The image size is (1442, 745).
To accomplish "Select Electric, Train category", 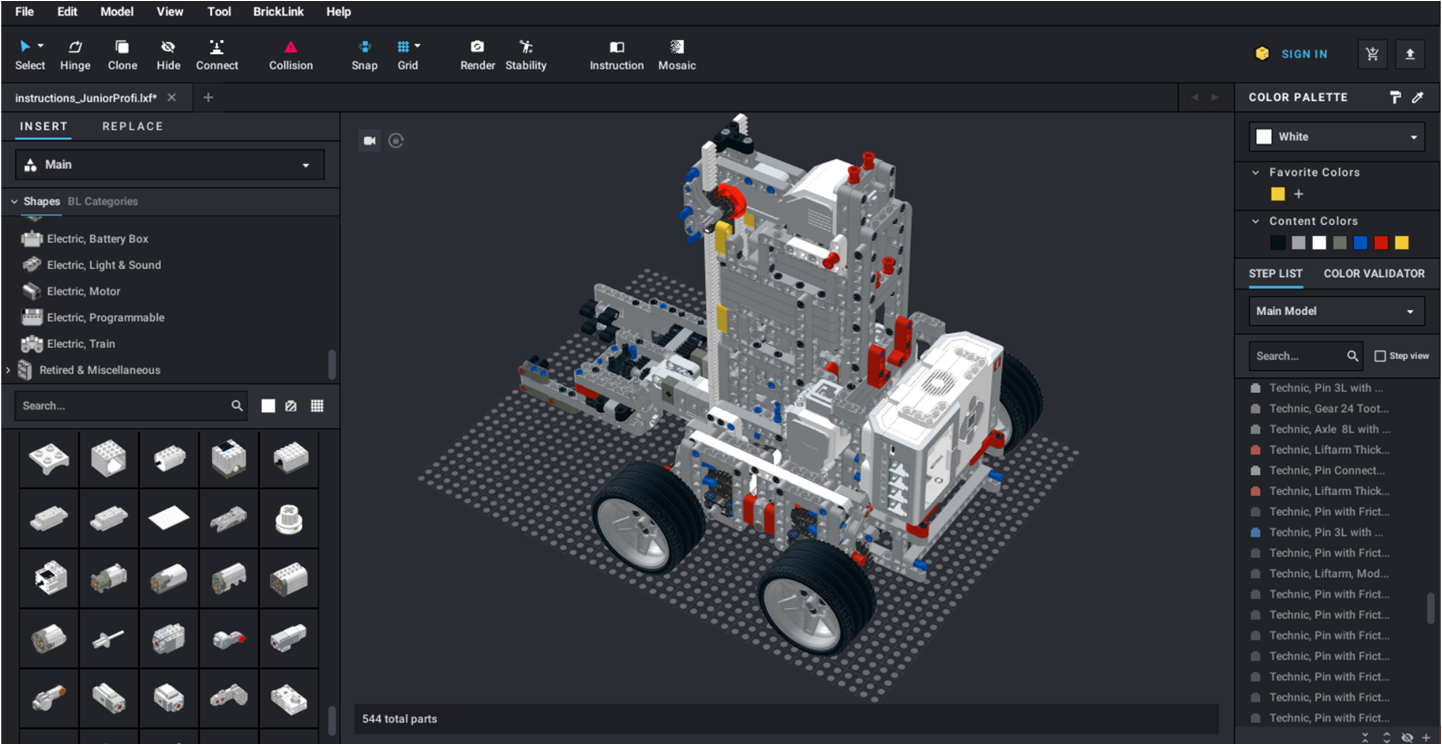I will click(81, 344).
